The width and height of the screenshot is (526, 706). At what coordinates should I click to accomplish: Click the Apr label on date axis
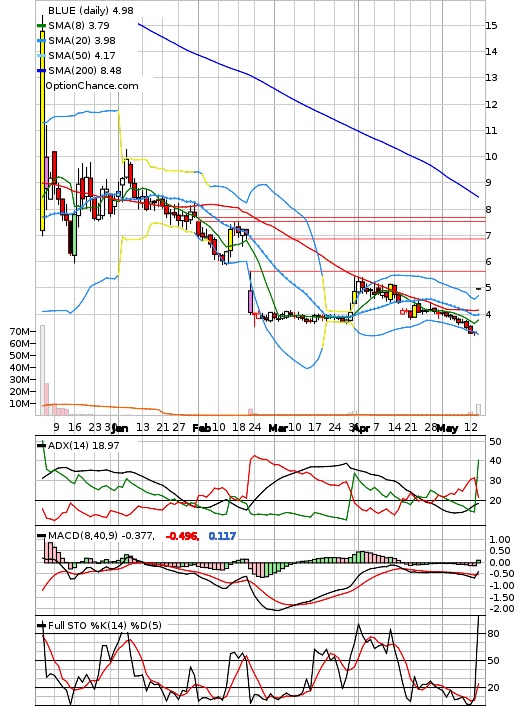tap(361, 428)
